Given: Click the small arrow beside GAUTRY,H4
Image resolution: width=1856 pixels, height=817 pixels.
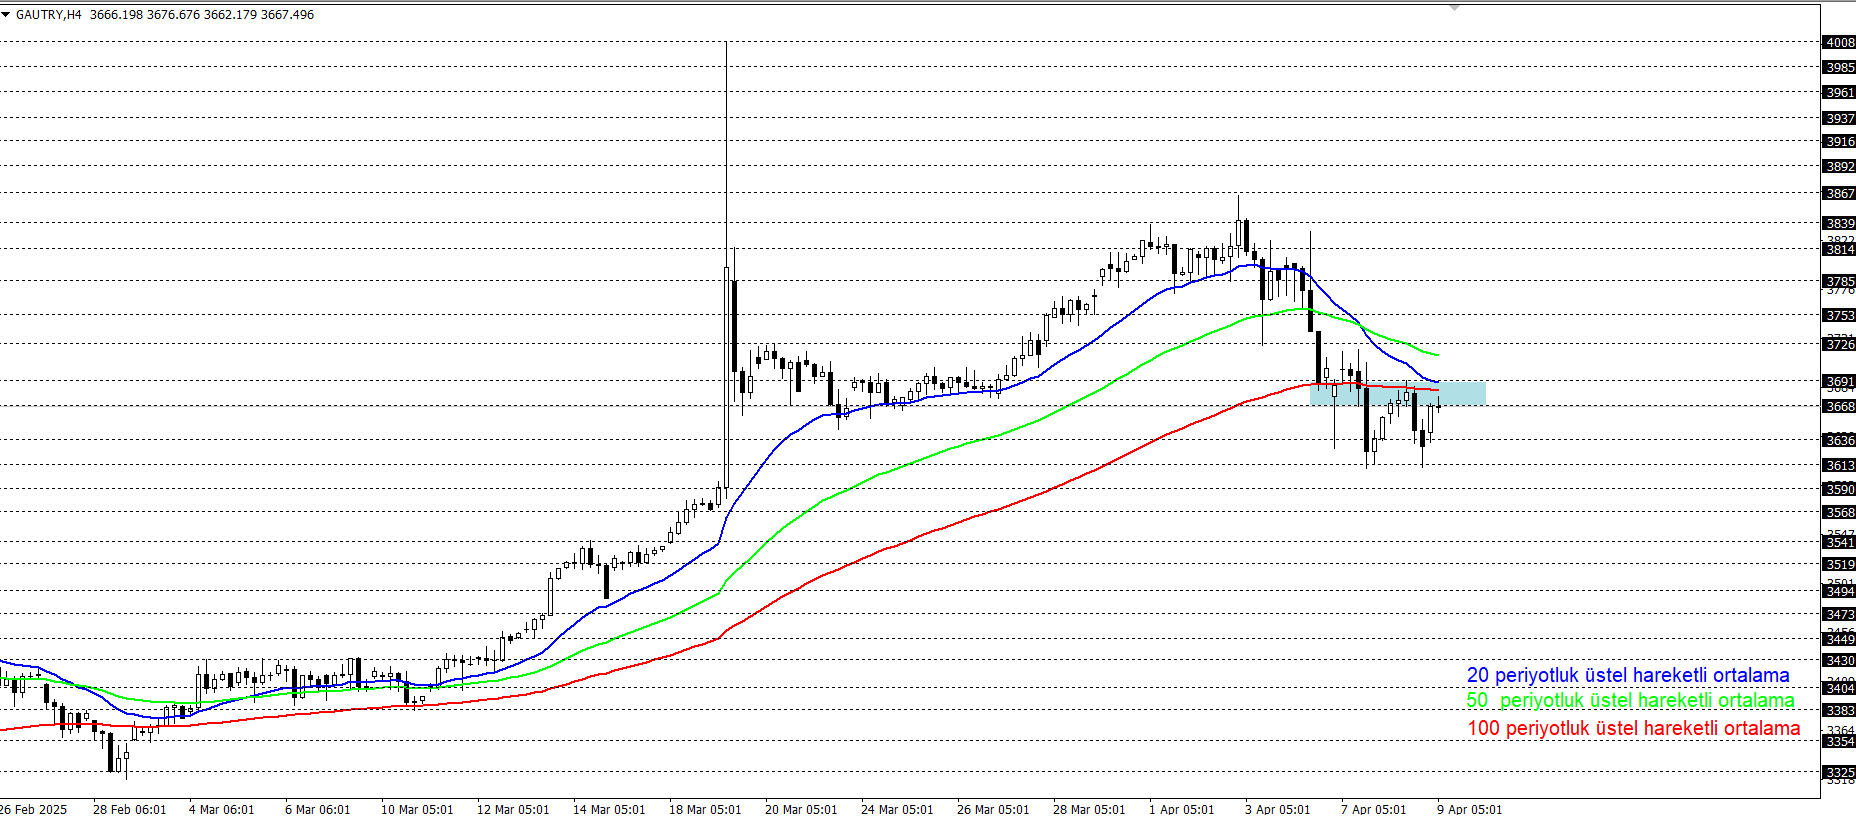Looking at the screenshot, I should (6, 15).
